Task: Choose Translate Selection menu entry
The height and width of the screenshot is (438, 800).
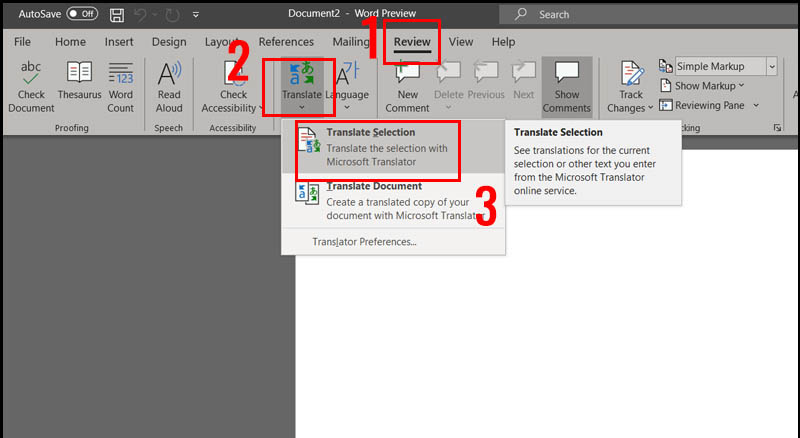Action: pos(378,147)
